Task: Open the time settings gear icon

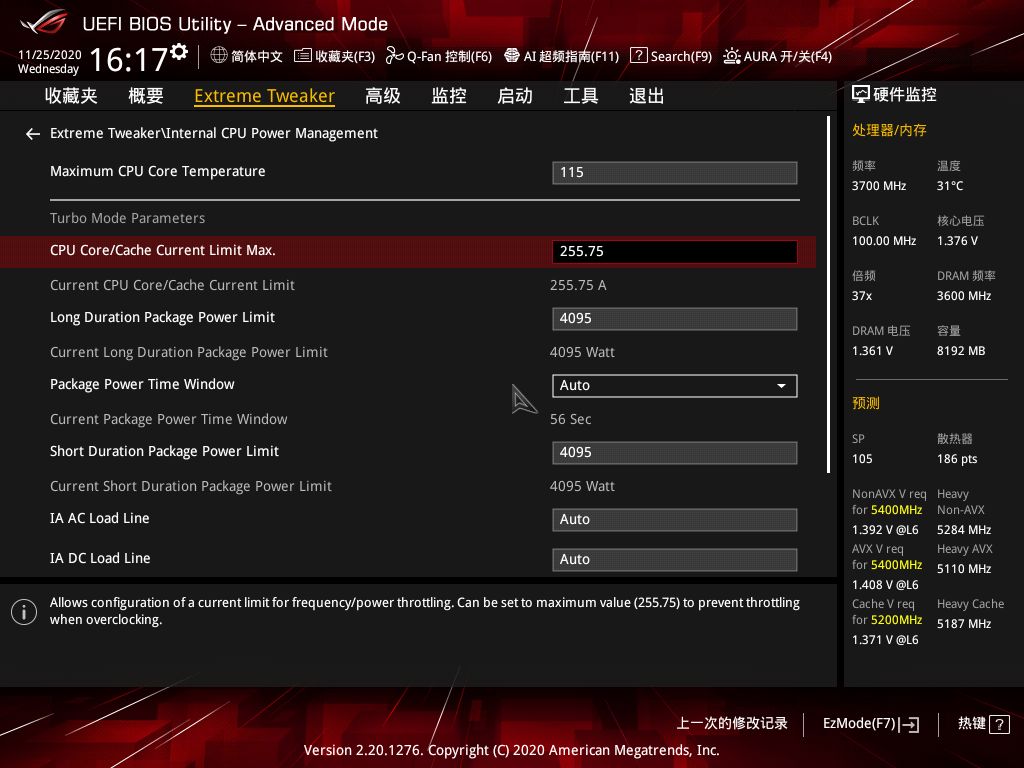Action: [180, 52]
